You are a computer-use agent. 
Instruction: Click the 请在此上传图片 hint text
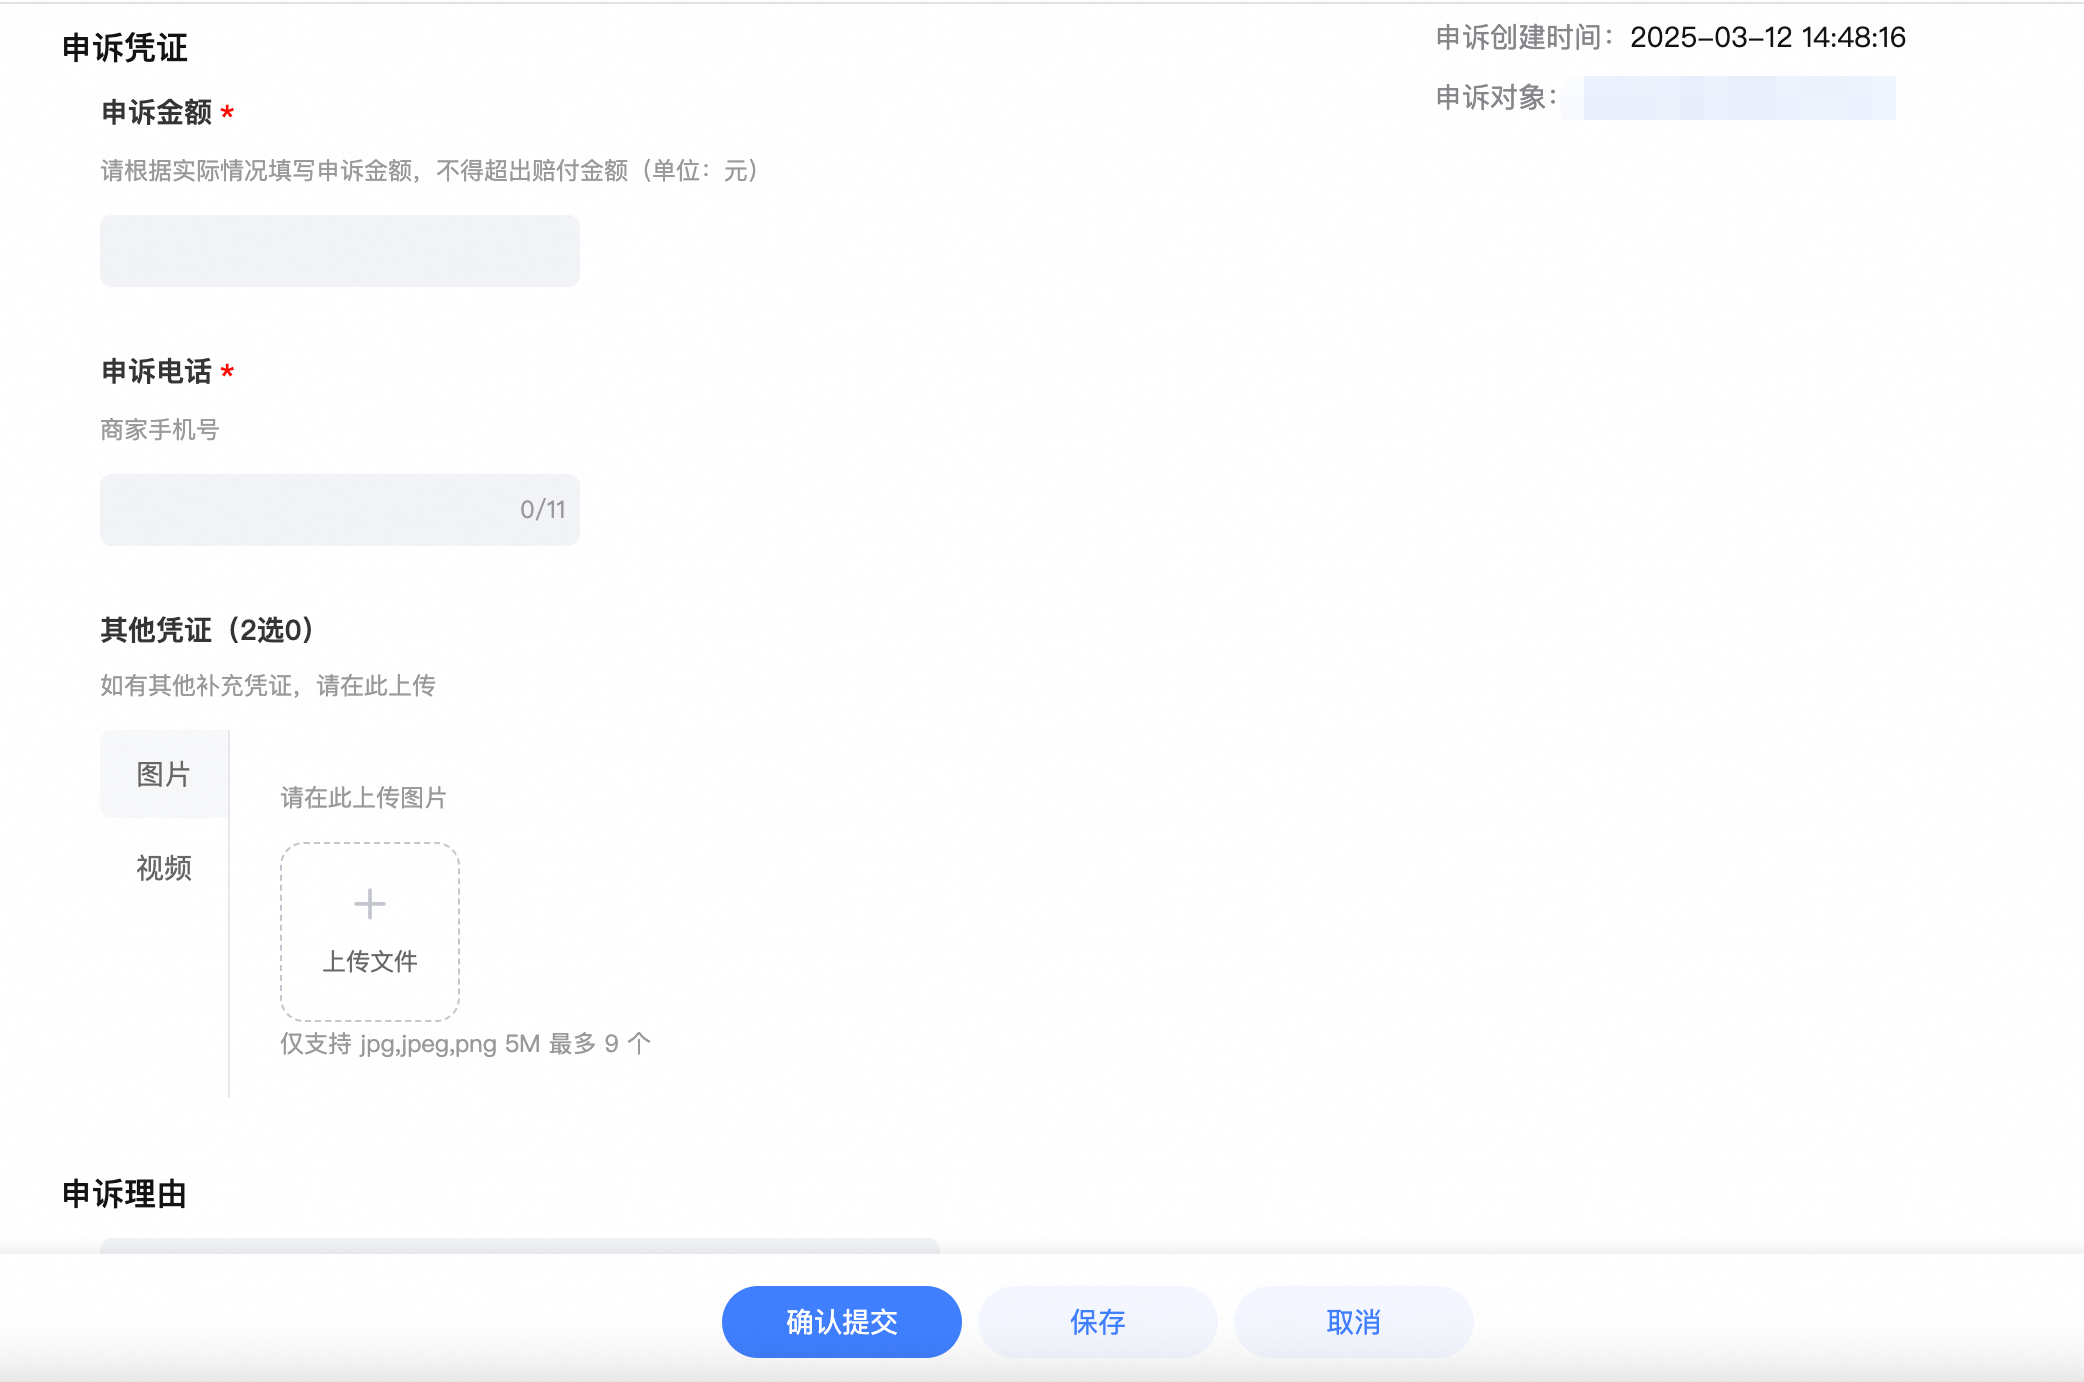365,798
